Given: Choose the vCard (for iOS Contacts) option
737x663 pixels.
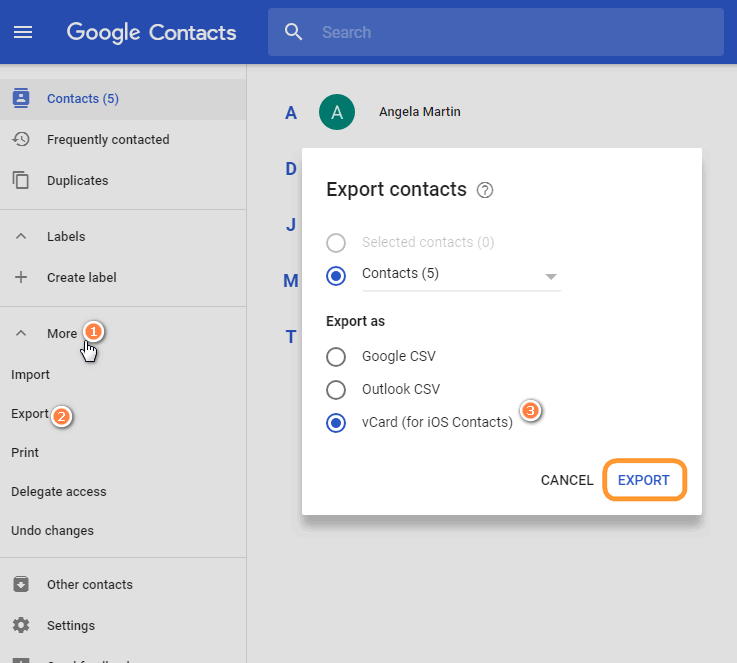Looking at the screenshot, I should [x=337, y=422].
